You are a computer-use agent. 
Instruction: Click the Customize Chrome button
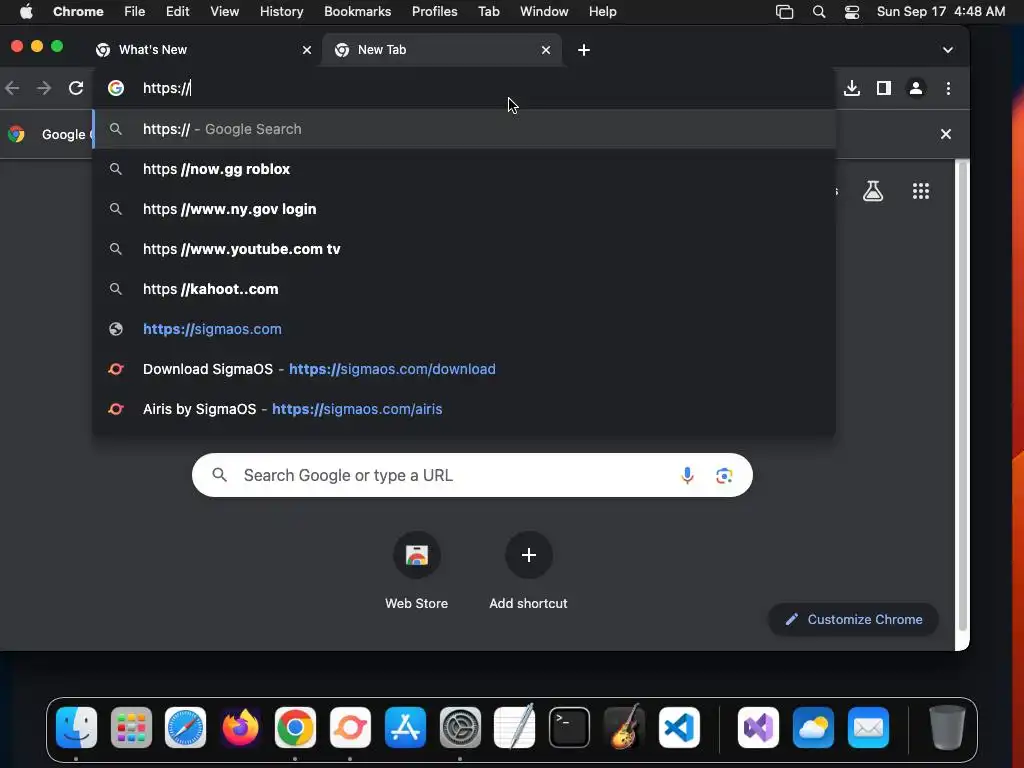pyautogui.click(x=854, y=619)
